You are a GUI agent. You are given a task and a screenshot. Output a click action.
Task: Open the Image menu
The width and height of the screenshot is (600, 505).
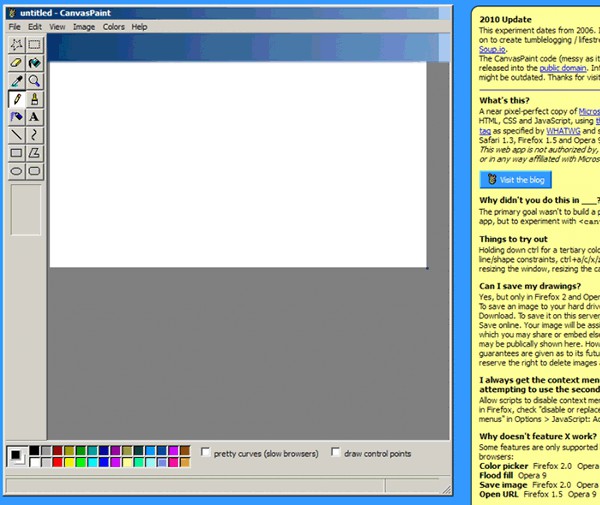(x=84, y=27)
